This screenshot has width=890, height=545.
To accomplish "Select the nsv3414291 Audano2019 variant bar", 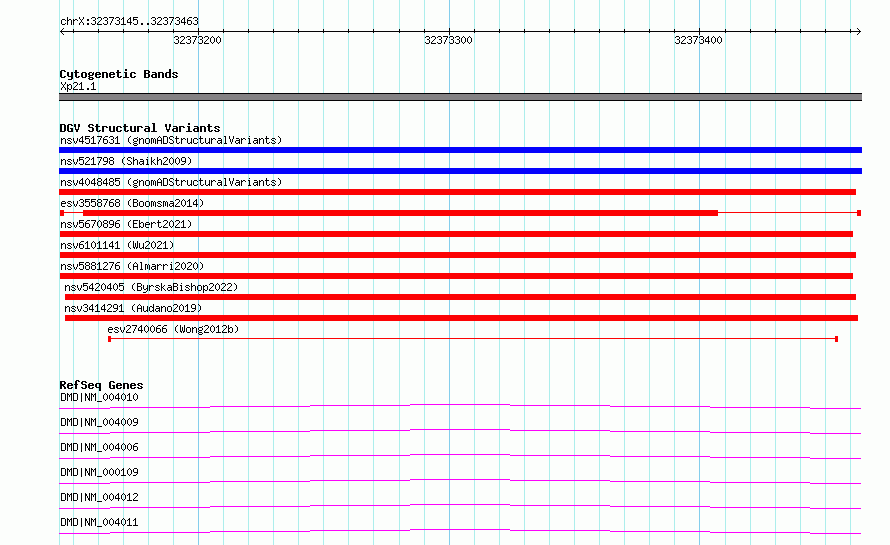I will coord(461,318).
